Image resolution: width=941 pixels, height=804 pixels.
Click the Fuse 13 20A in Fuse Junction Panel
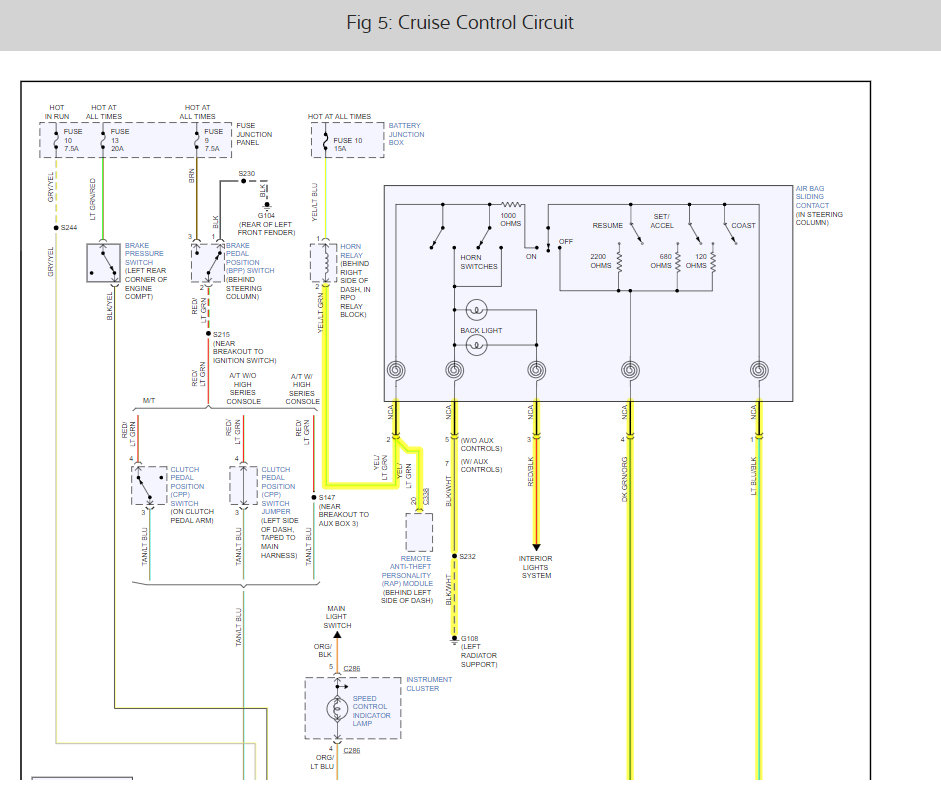click(103, 140)
